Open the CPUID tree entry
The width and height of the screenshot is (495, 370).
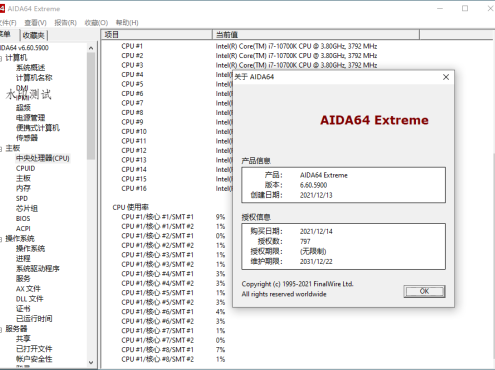point(25,168)
